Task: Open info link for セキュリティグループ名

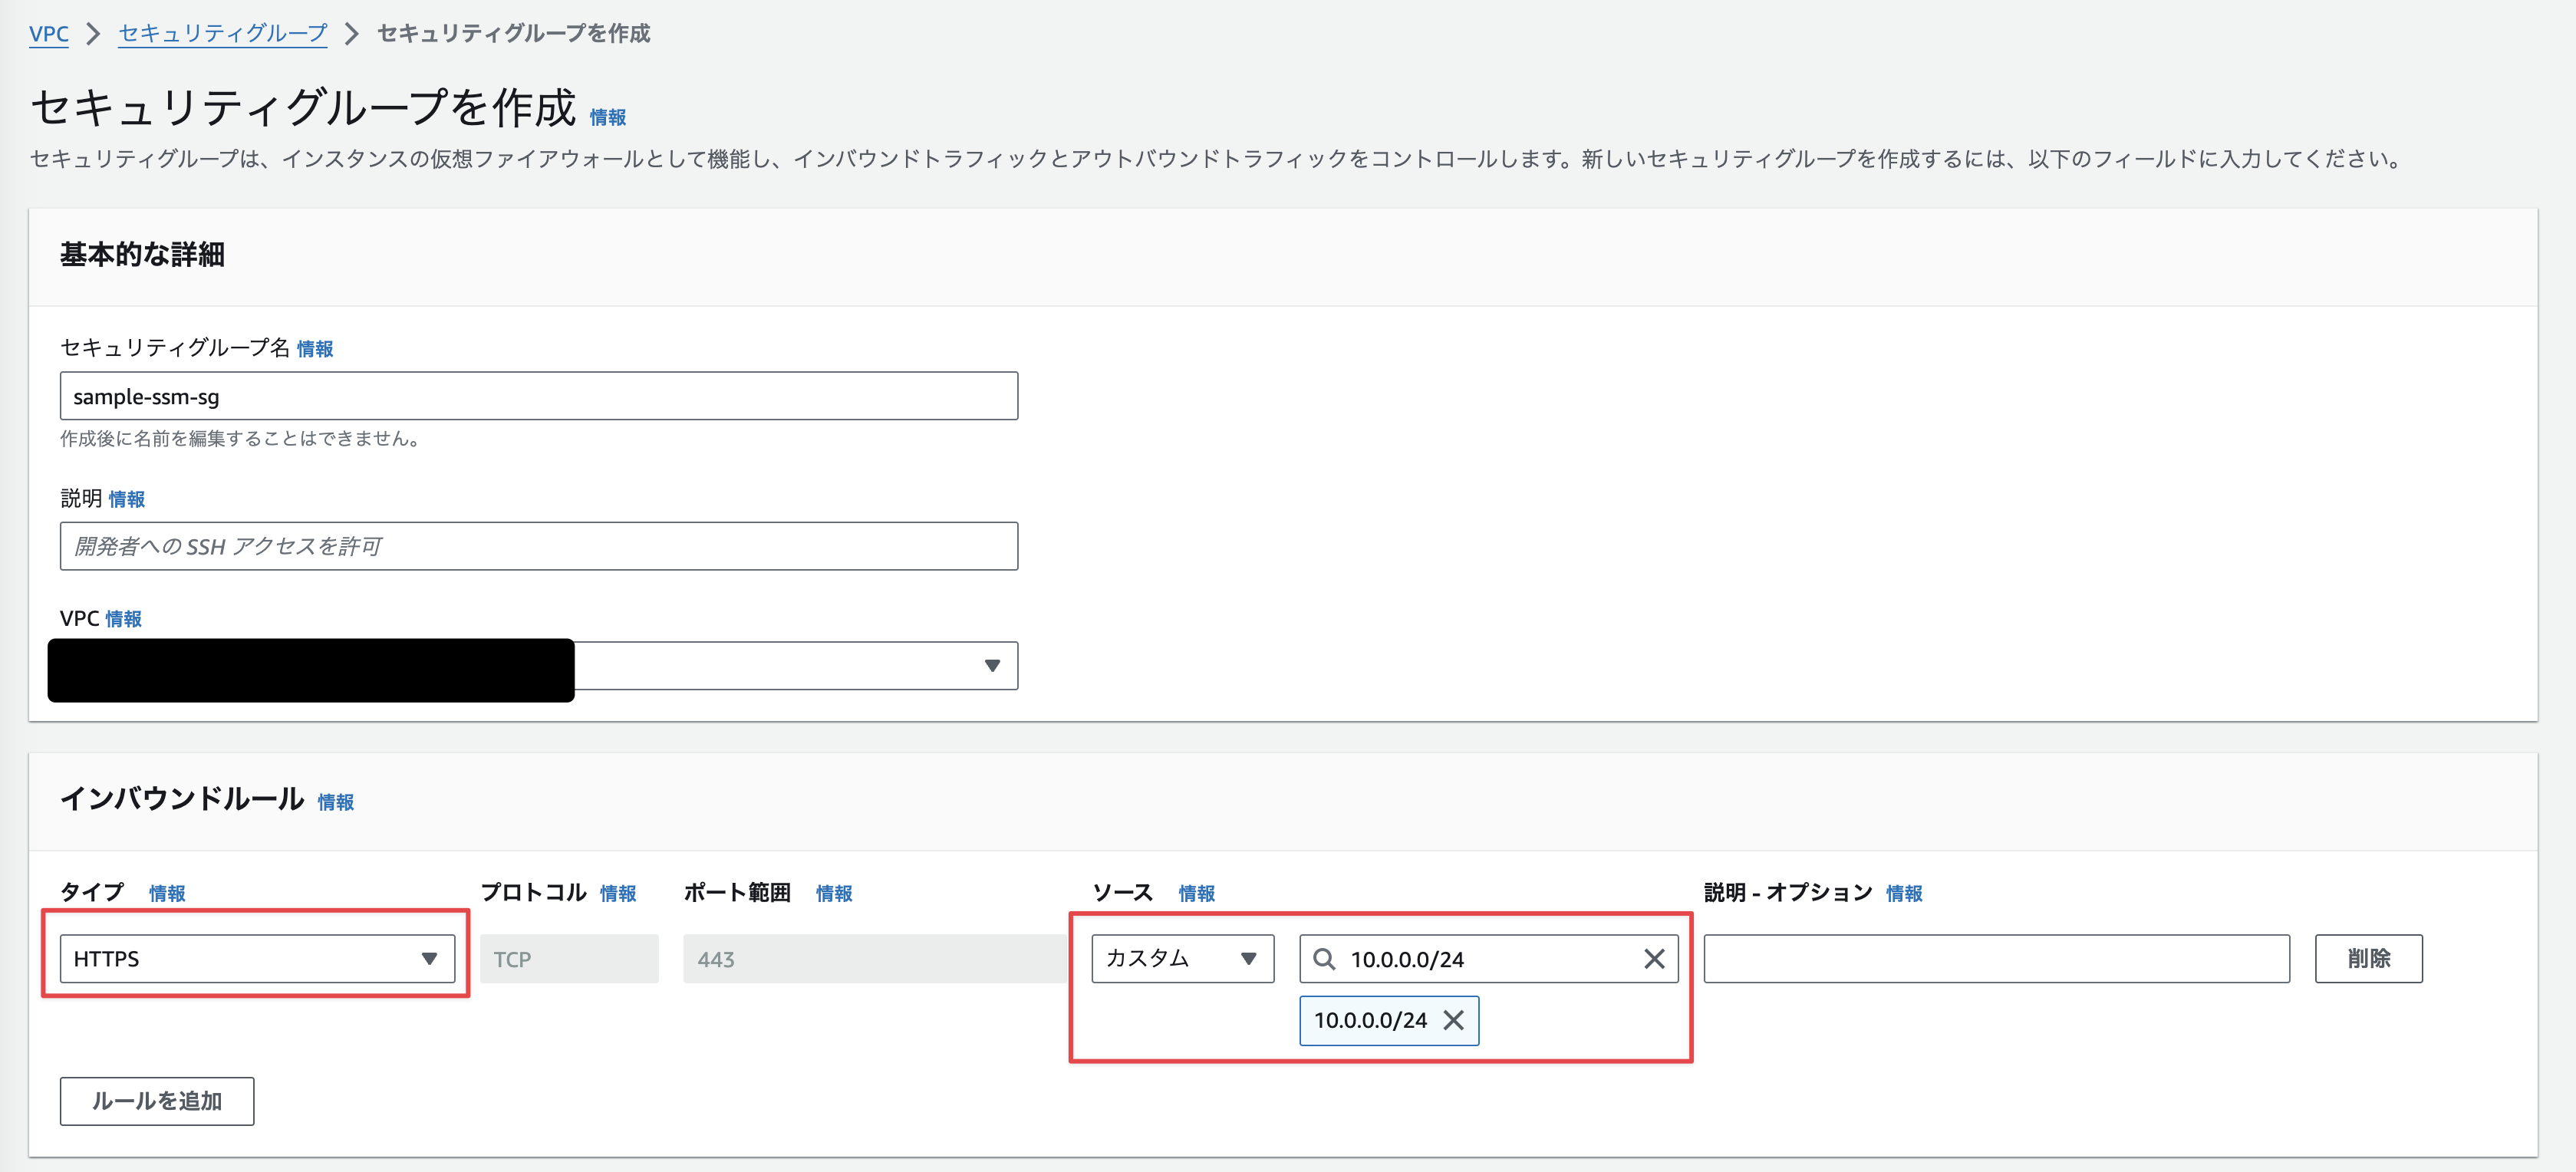Action: click(x=315, y=348)
